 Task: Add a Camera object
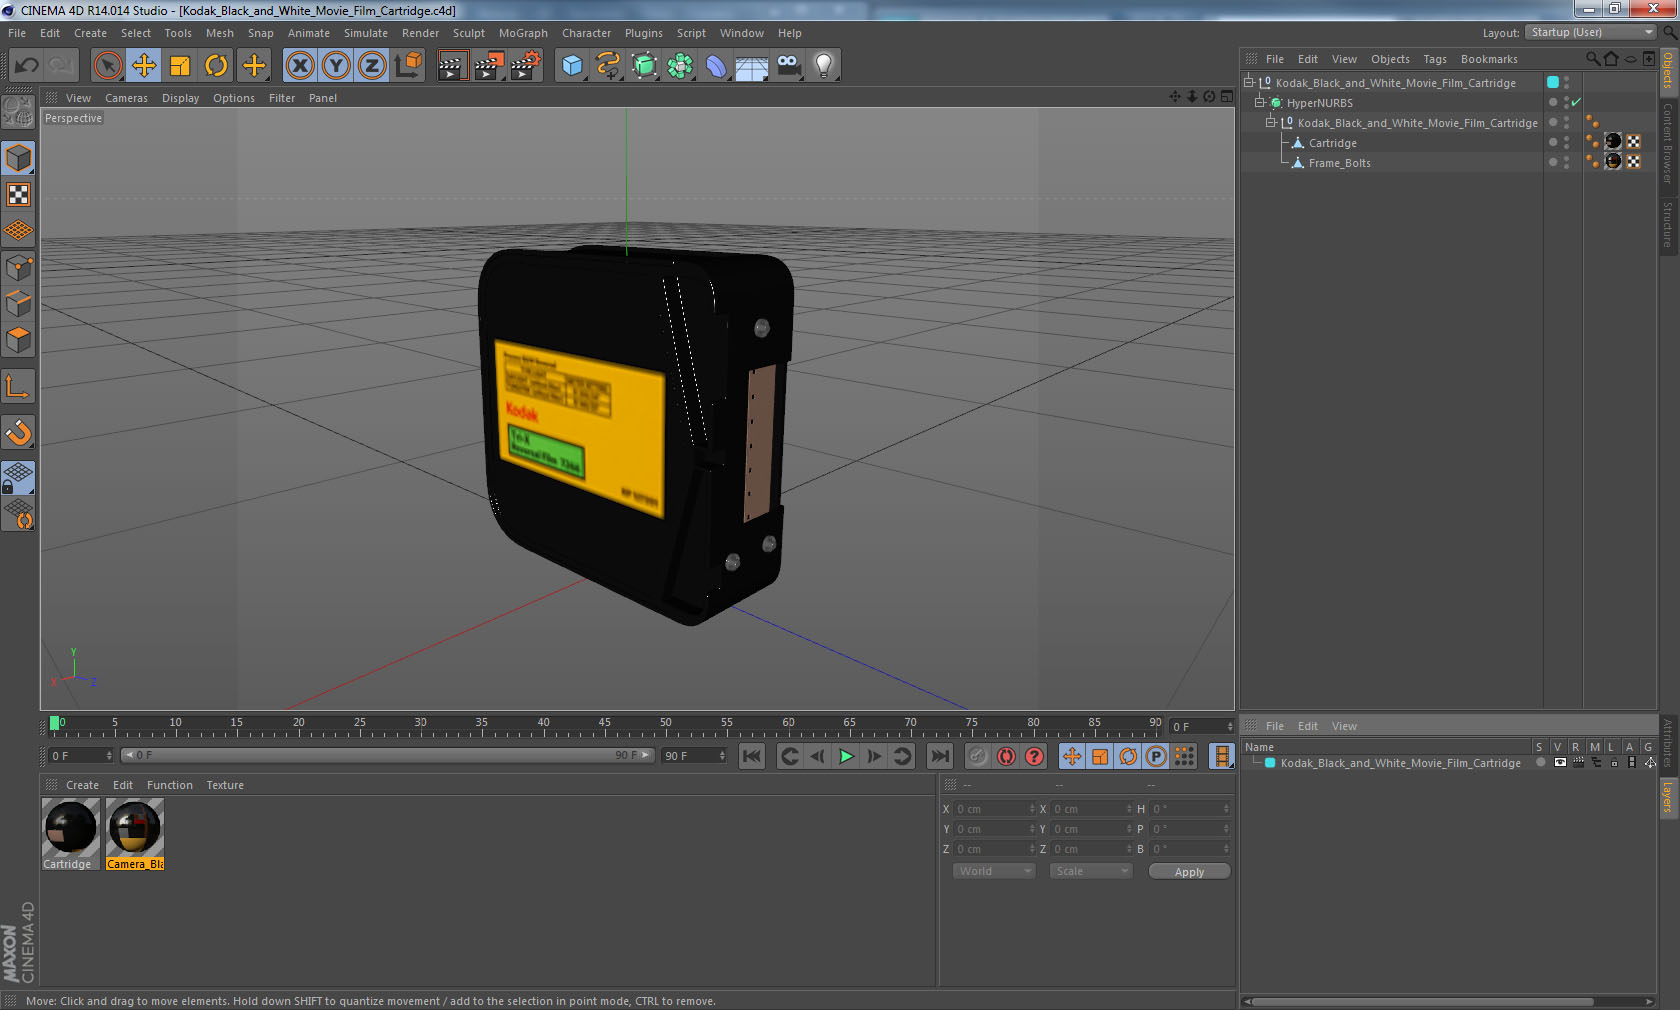click(789, 66)
